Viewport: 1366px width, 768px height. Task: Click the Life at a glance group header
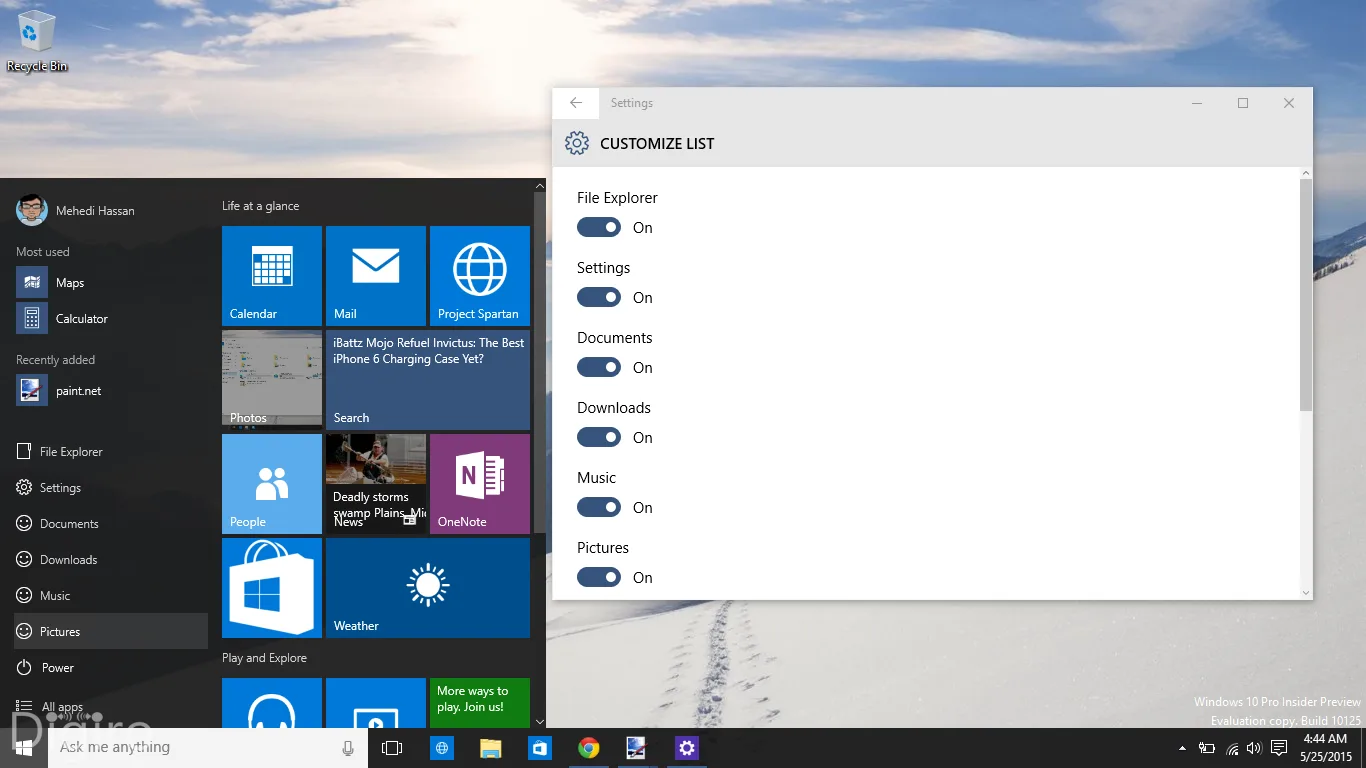click(261, 206)
